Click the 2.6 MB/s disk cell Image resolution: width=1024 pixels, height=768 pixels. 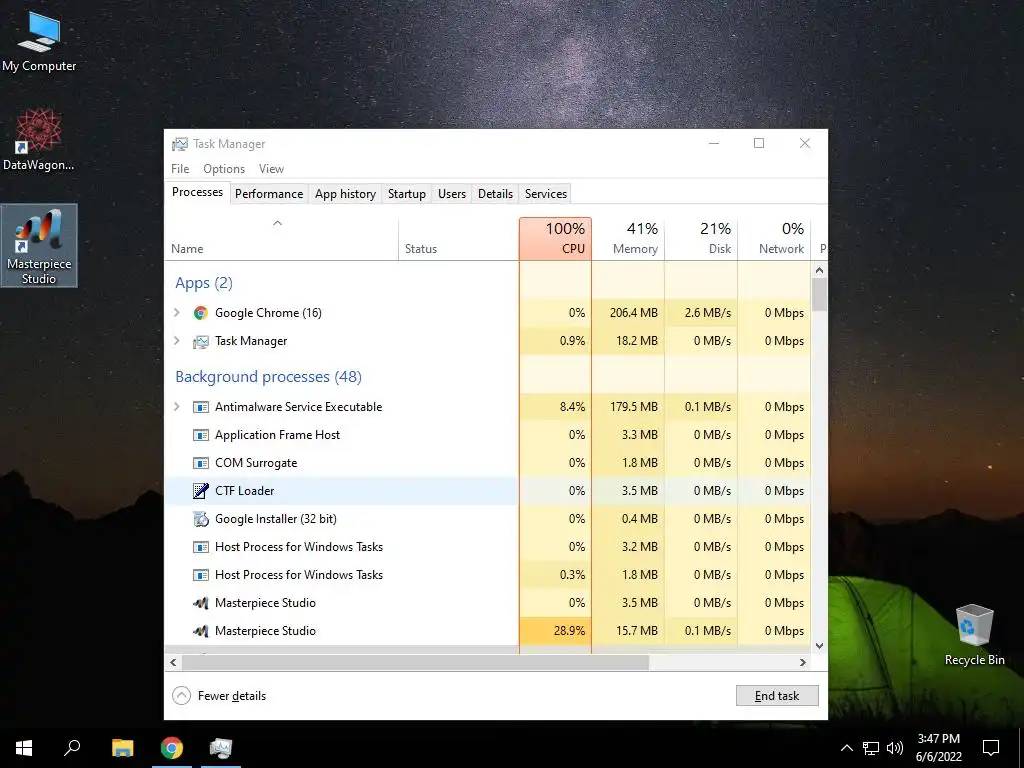701,313
